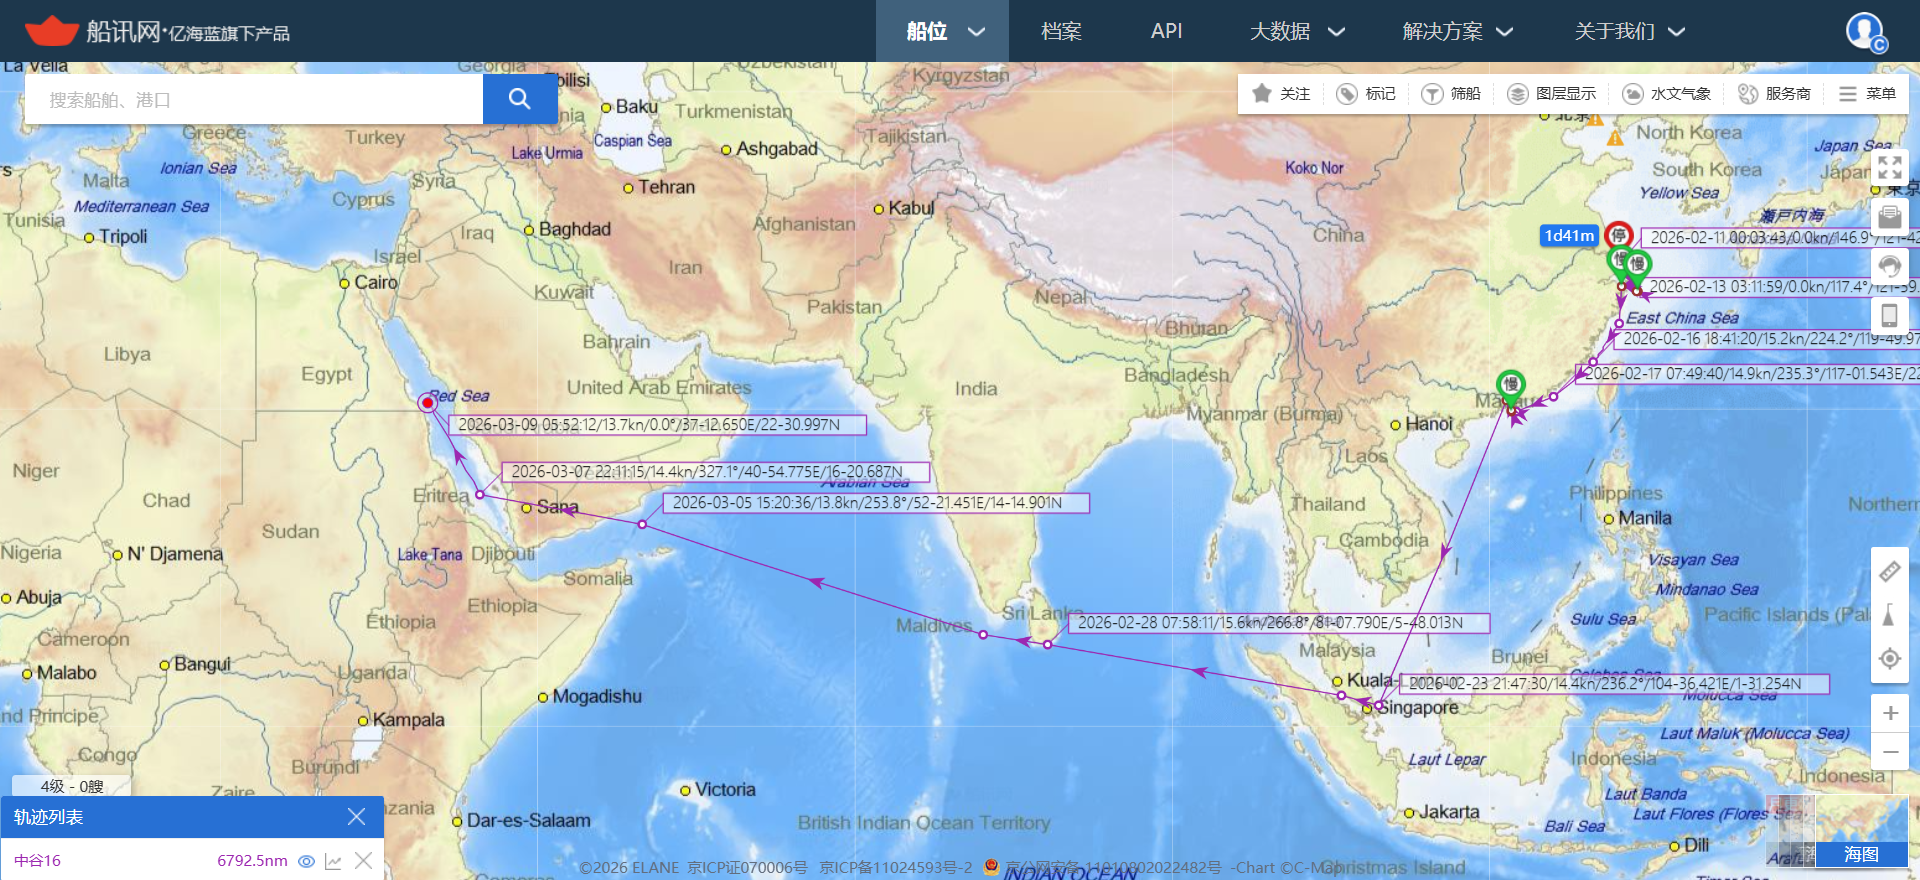This screenshot has height=880, width=1920.
Task: Click the user profile avatar
Action: point(1864,31)
